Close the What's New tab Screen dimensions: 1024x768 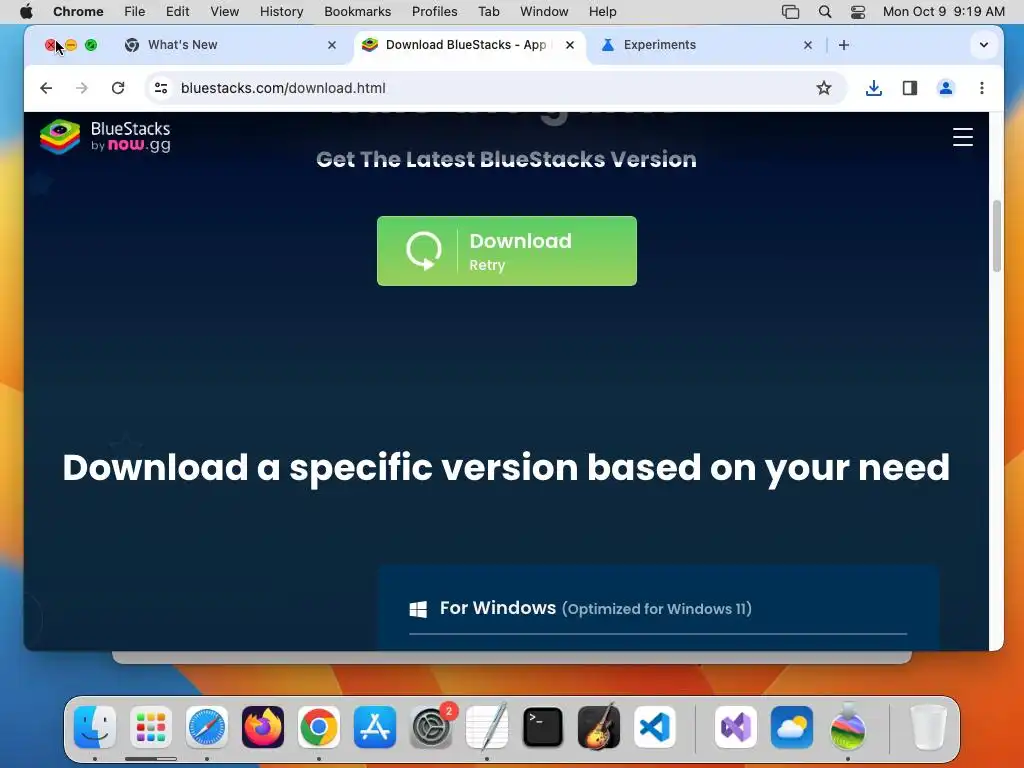point(332,45)
